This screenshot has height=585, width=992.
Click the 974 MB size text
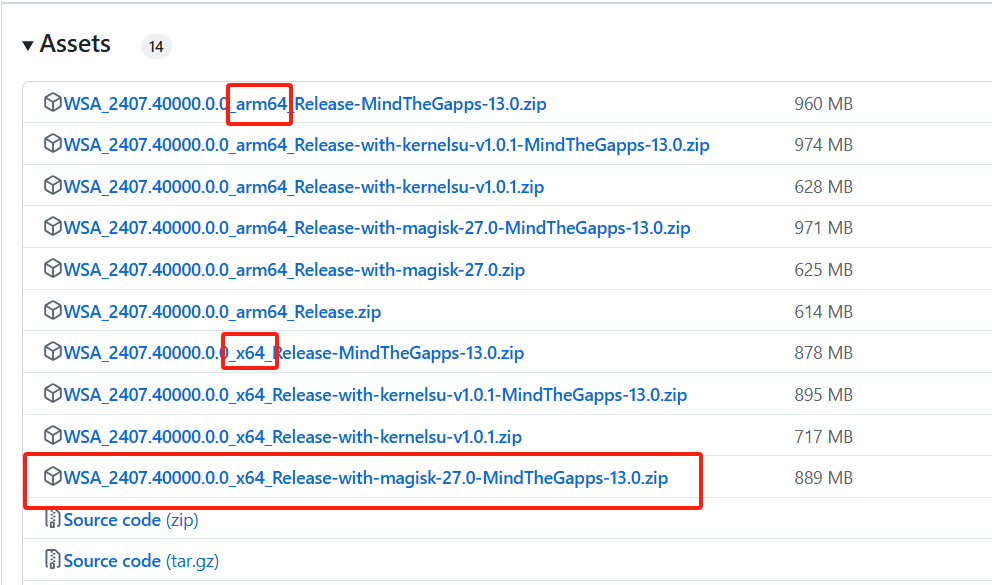click(x=824, y=145)
